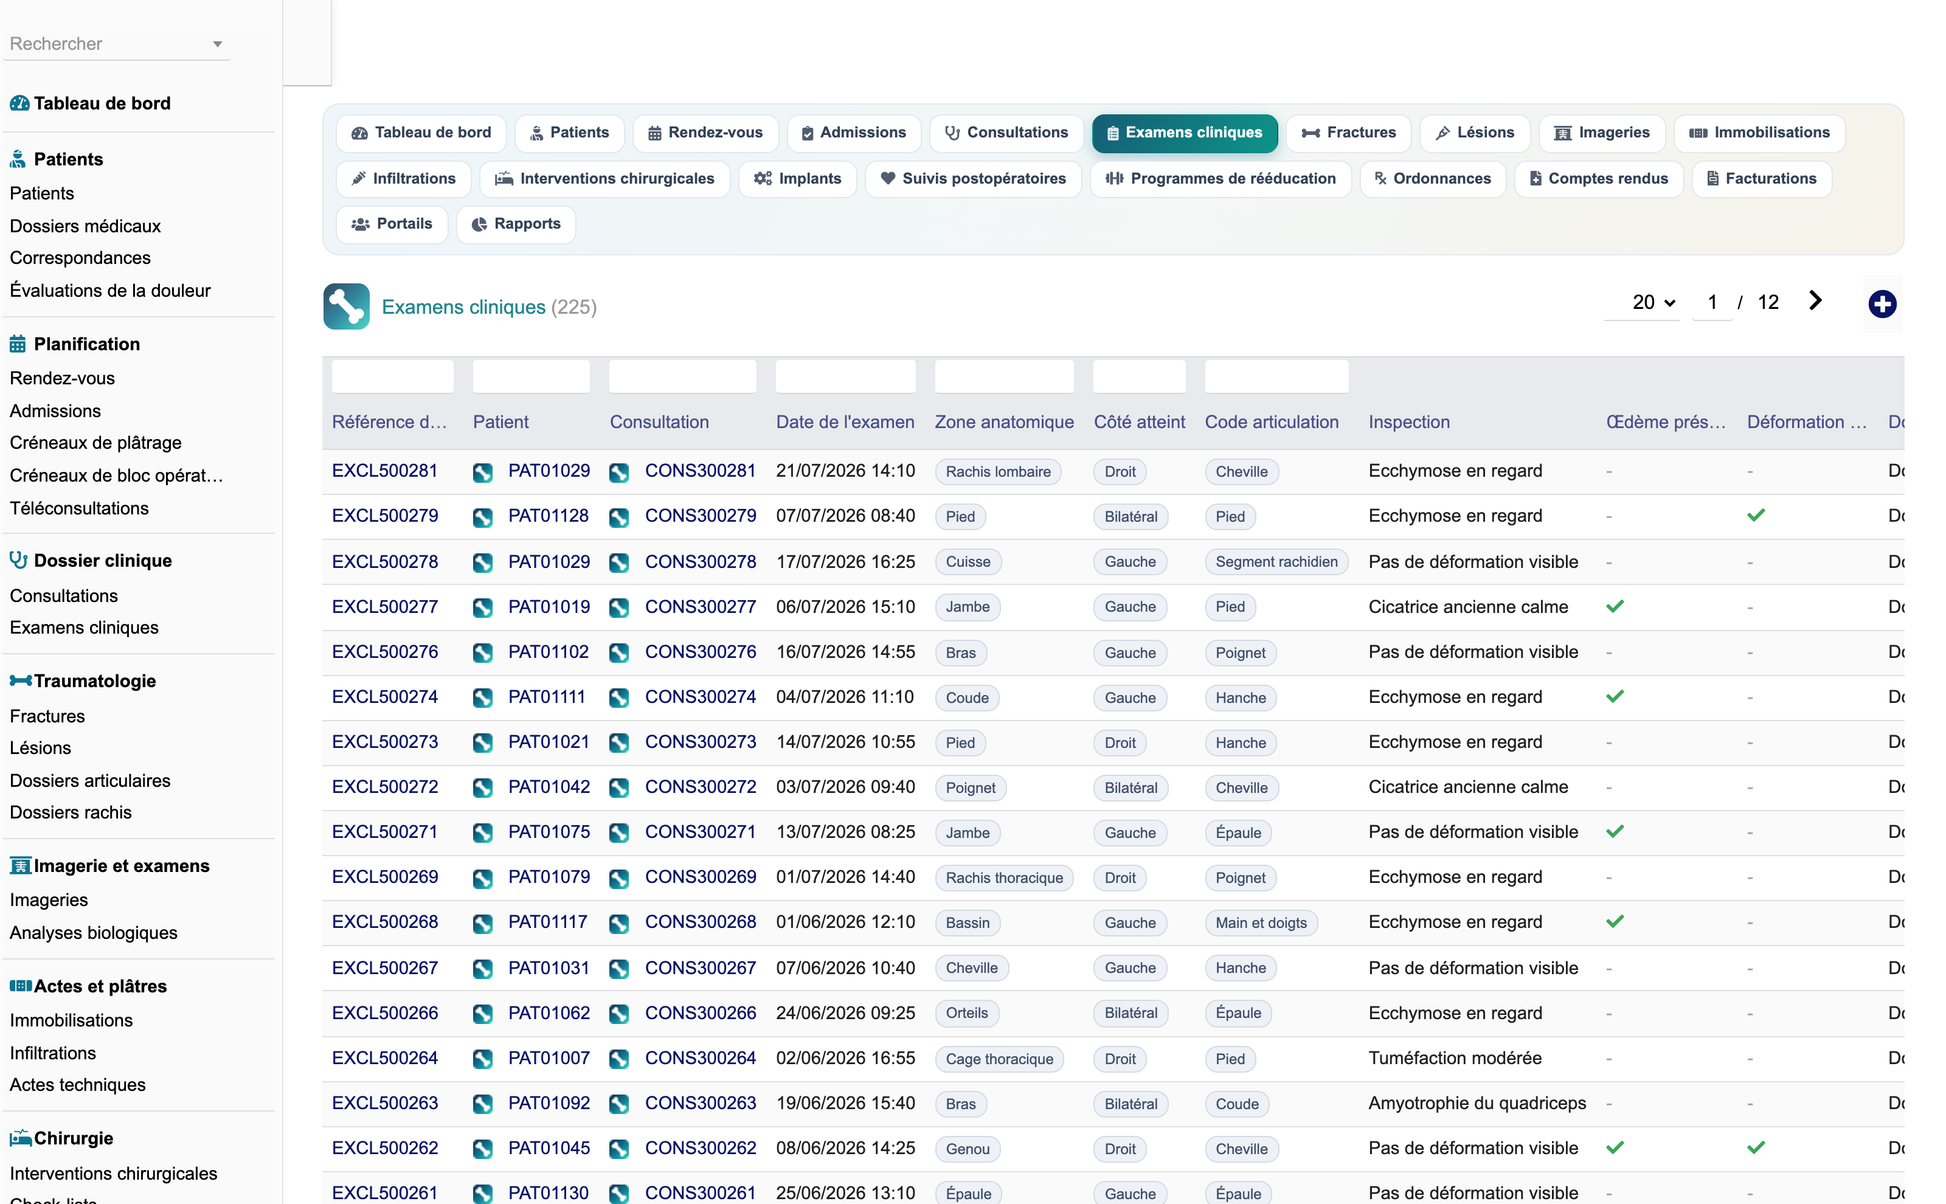Image resolution: width=1946 pixels, height=1204 pixels.
Task: Open the Ordonnances tab
Action: tap(1433, 179)
